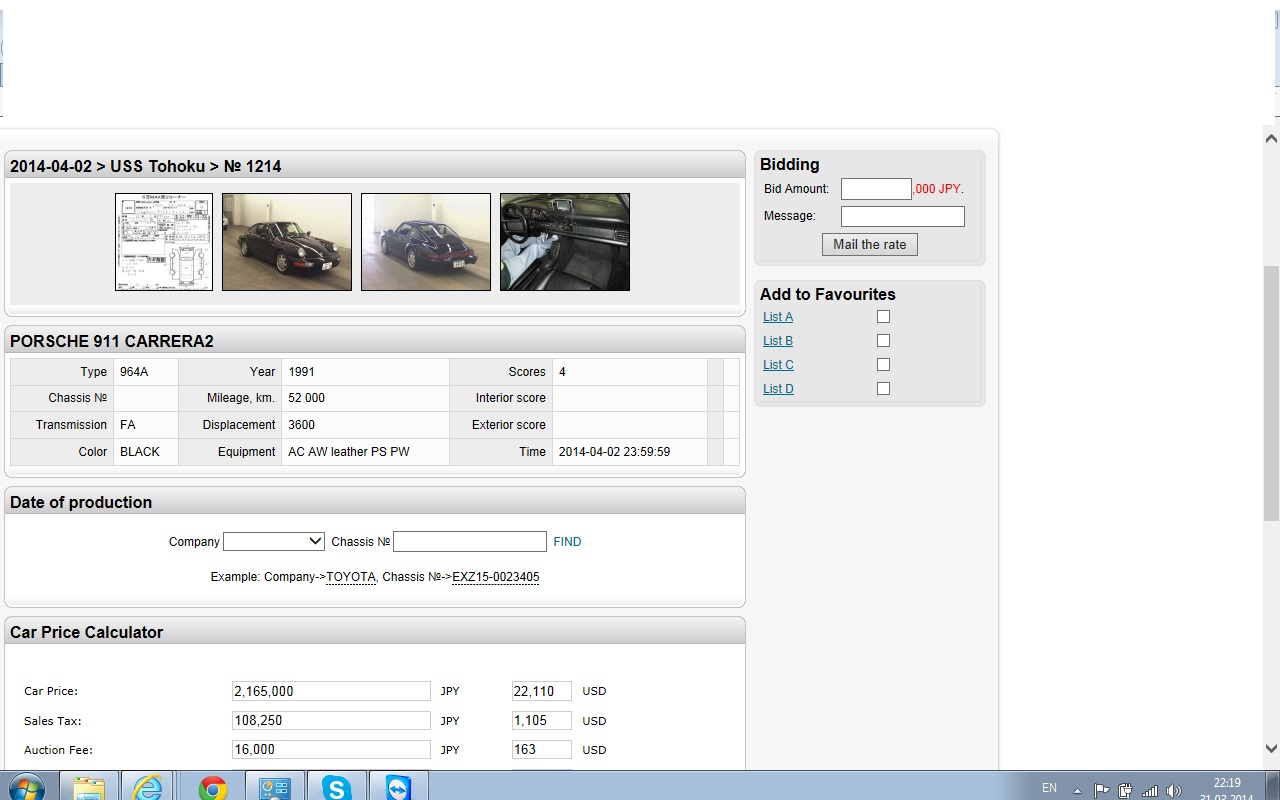Viewport: 1280px width, 800px height.
Task: Click the TOYOTA example link
Action: pyautogui.click(x=351, y=577)
